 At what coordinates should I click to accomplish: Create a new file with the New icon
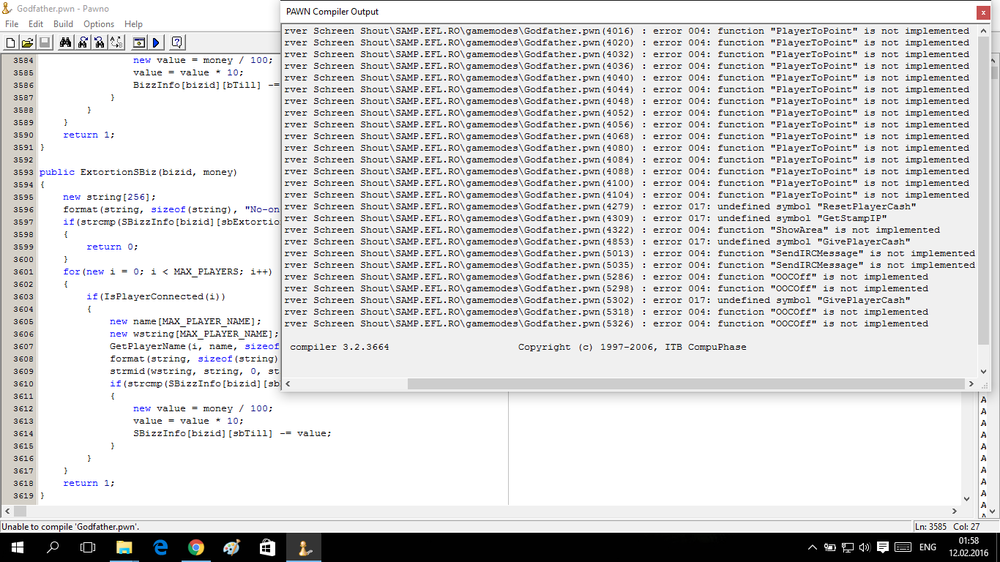[11, 43]
